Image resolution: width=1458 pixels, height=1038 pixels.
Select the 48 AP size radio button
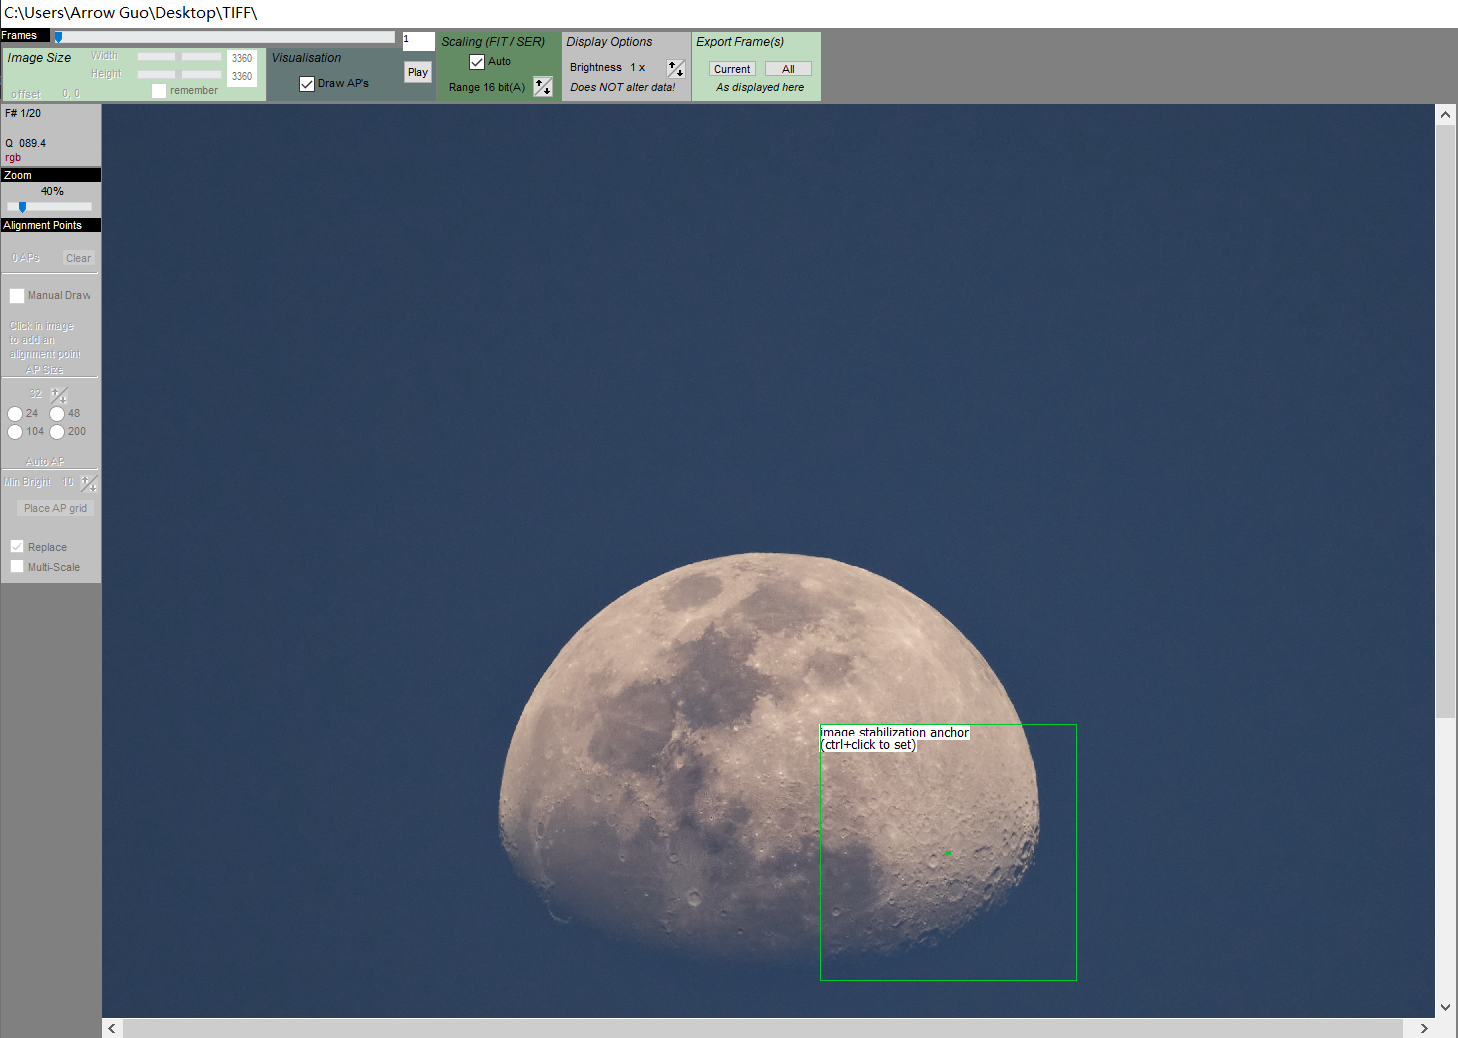57,414
